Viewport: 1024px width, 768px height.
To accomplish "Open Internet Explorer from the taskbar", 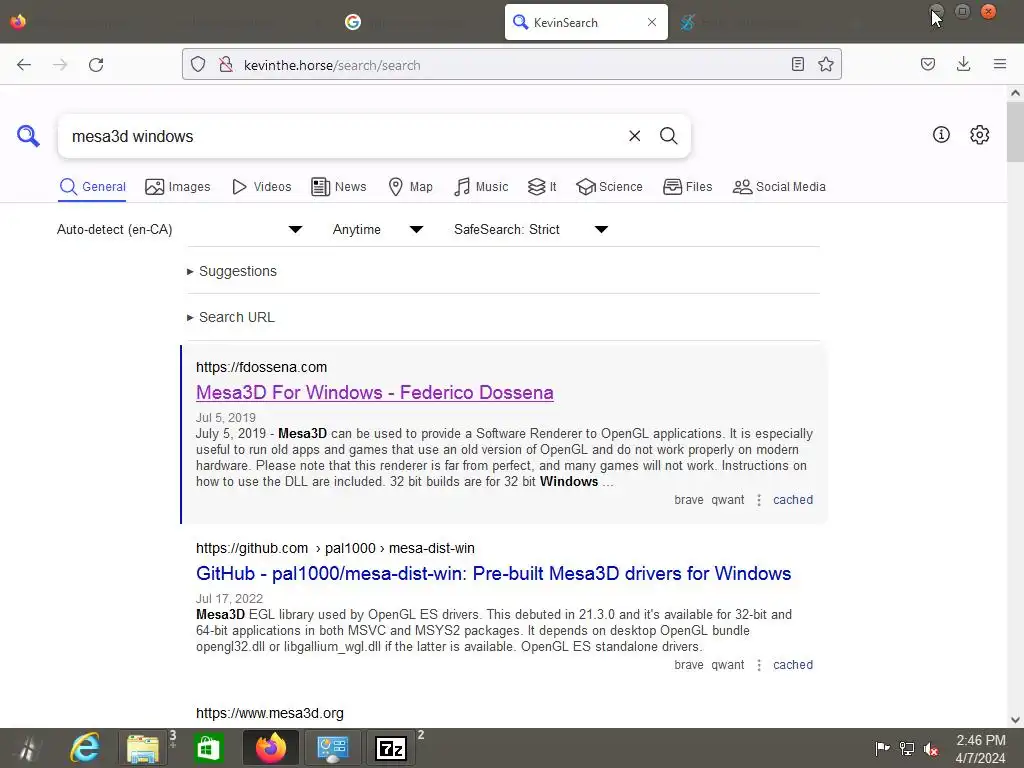I will (85, 748).
